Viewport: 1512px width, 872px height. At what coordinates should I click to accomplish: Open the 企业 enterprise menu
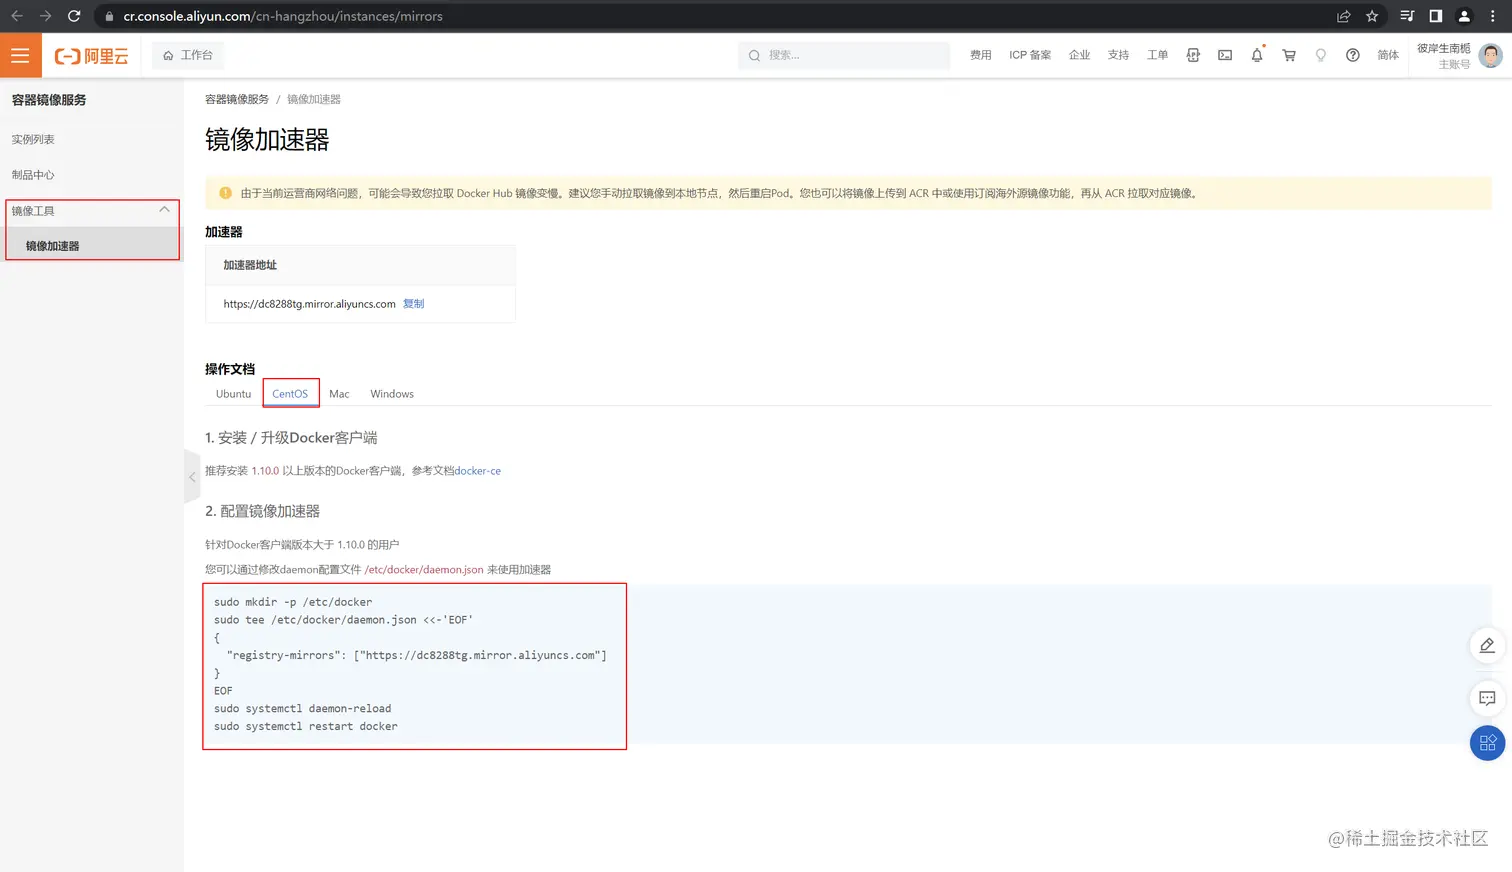click(1079, 55)
